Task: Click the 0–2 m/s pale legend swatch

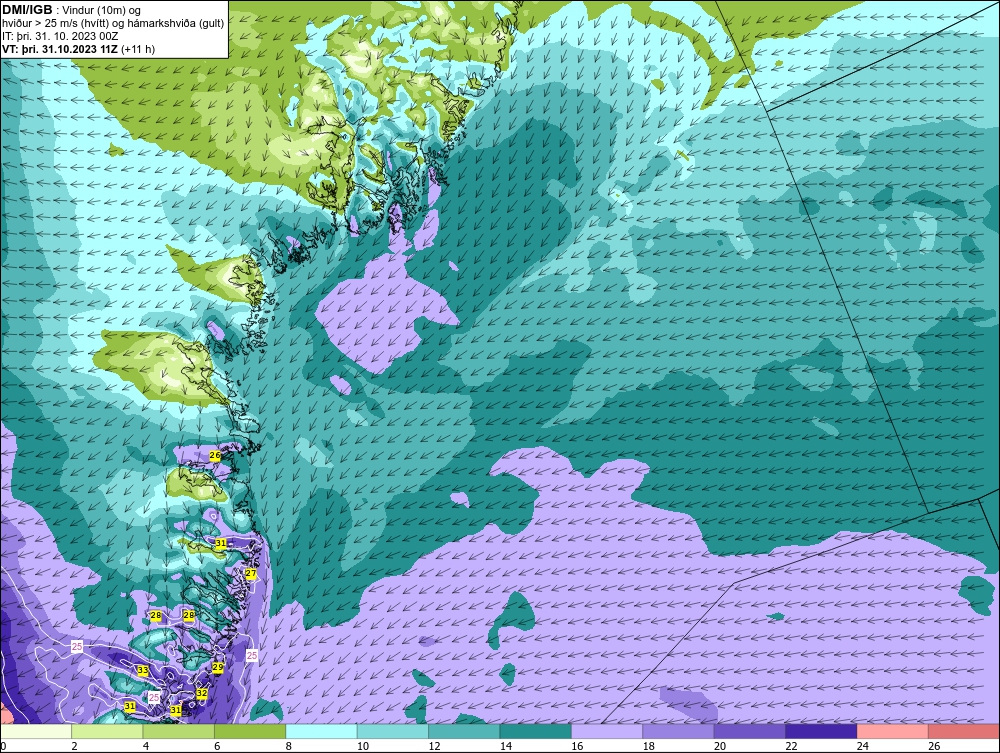Action: pyautogui.click(x=36, y=731)
